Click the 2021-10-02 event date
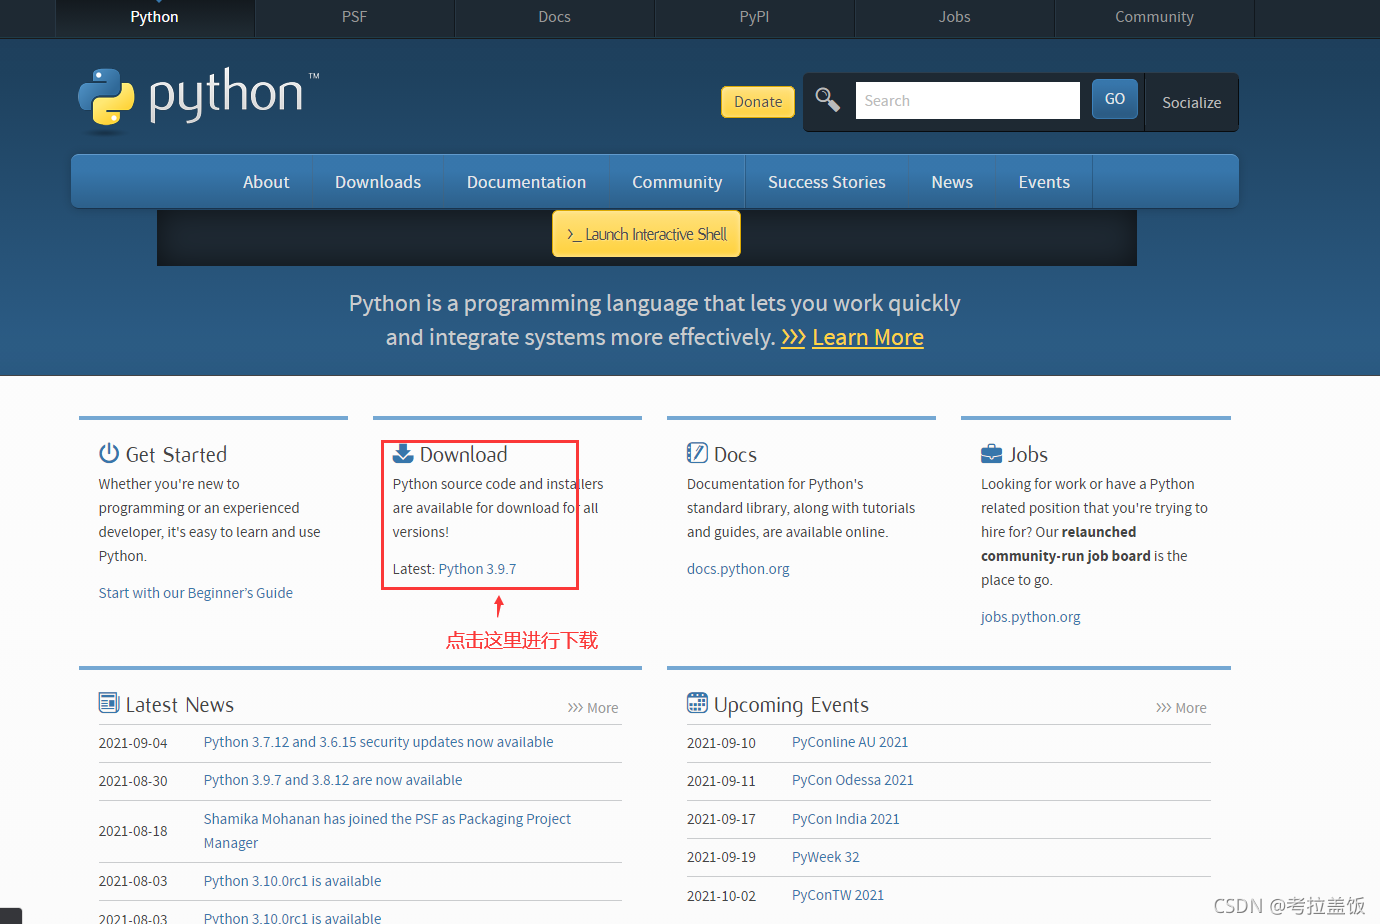Screen dimensions: 1380x924 [x=721, y=896]
